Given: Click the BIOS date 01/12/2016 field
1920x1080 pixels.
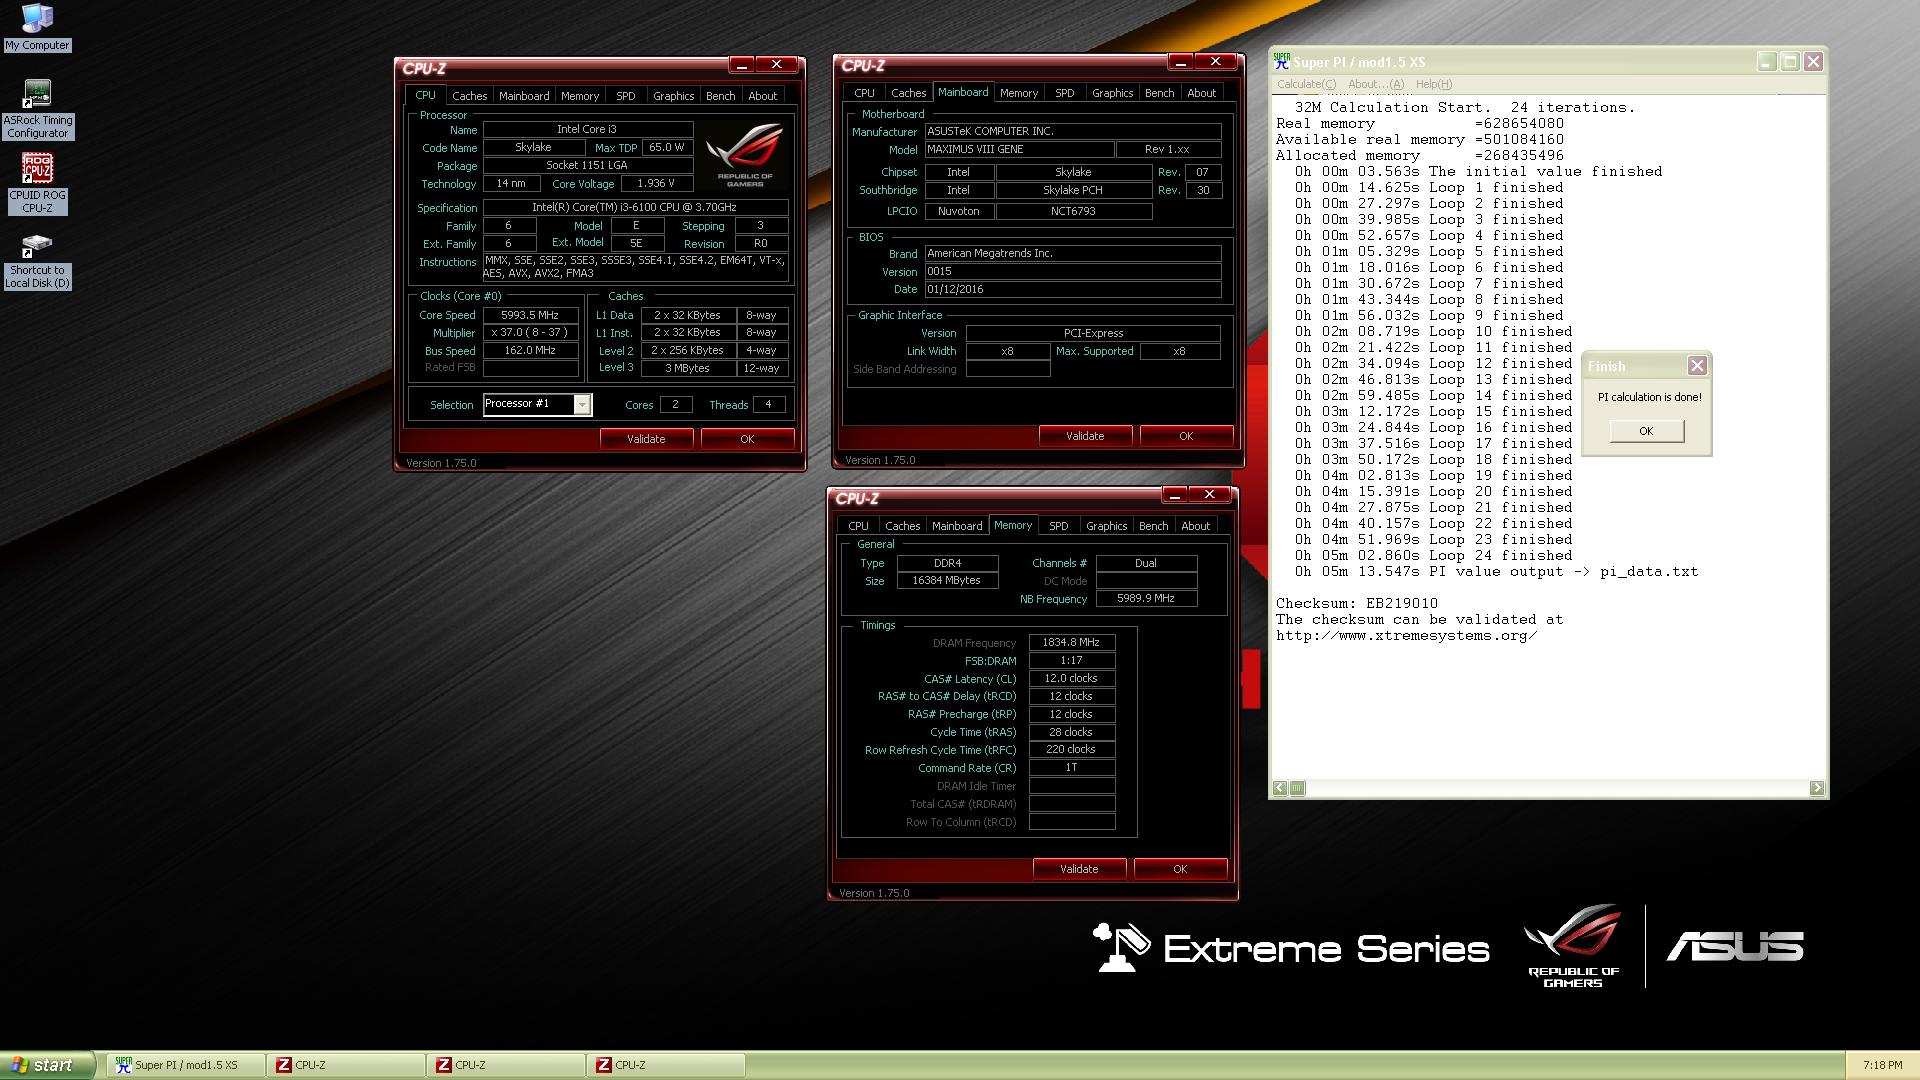Looking at the screenshot, I should pos(1072,289).
